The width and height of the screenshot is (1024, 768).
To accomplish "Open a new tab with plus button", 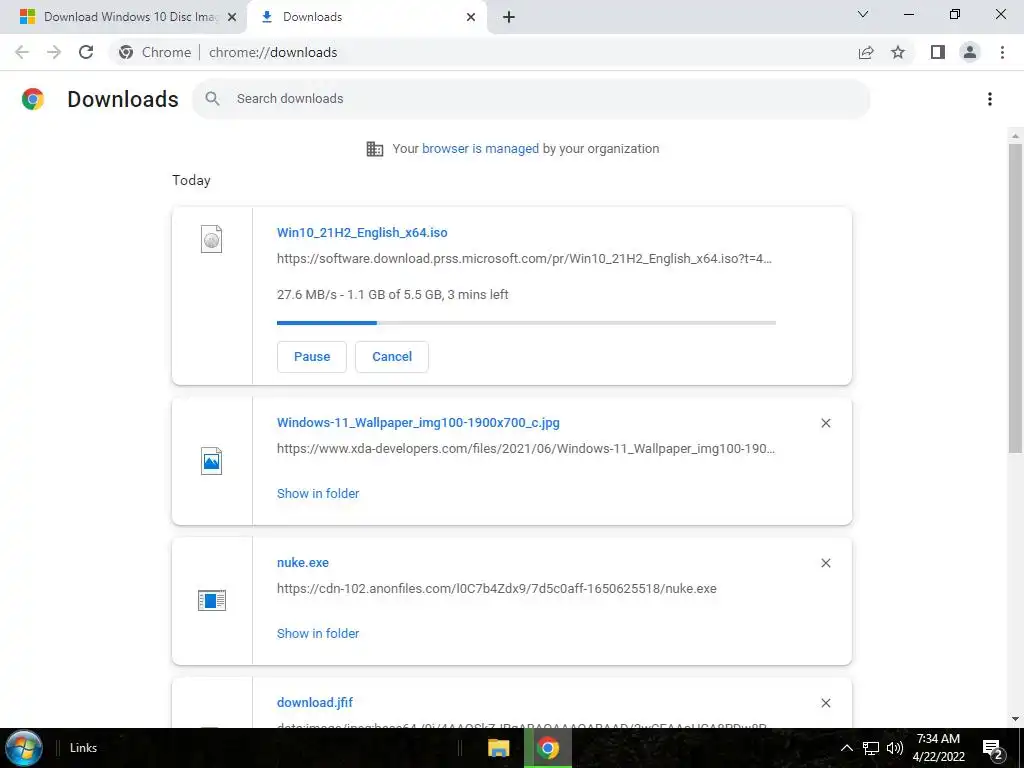I will click(x=509, y=17).
